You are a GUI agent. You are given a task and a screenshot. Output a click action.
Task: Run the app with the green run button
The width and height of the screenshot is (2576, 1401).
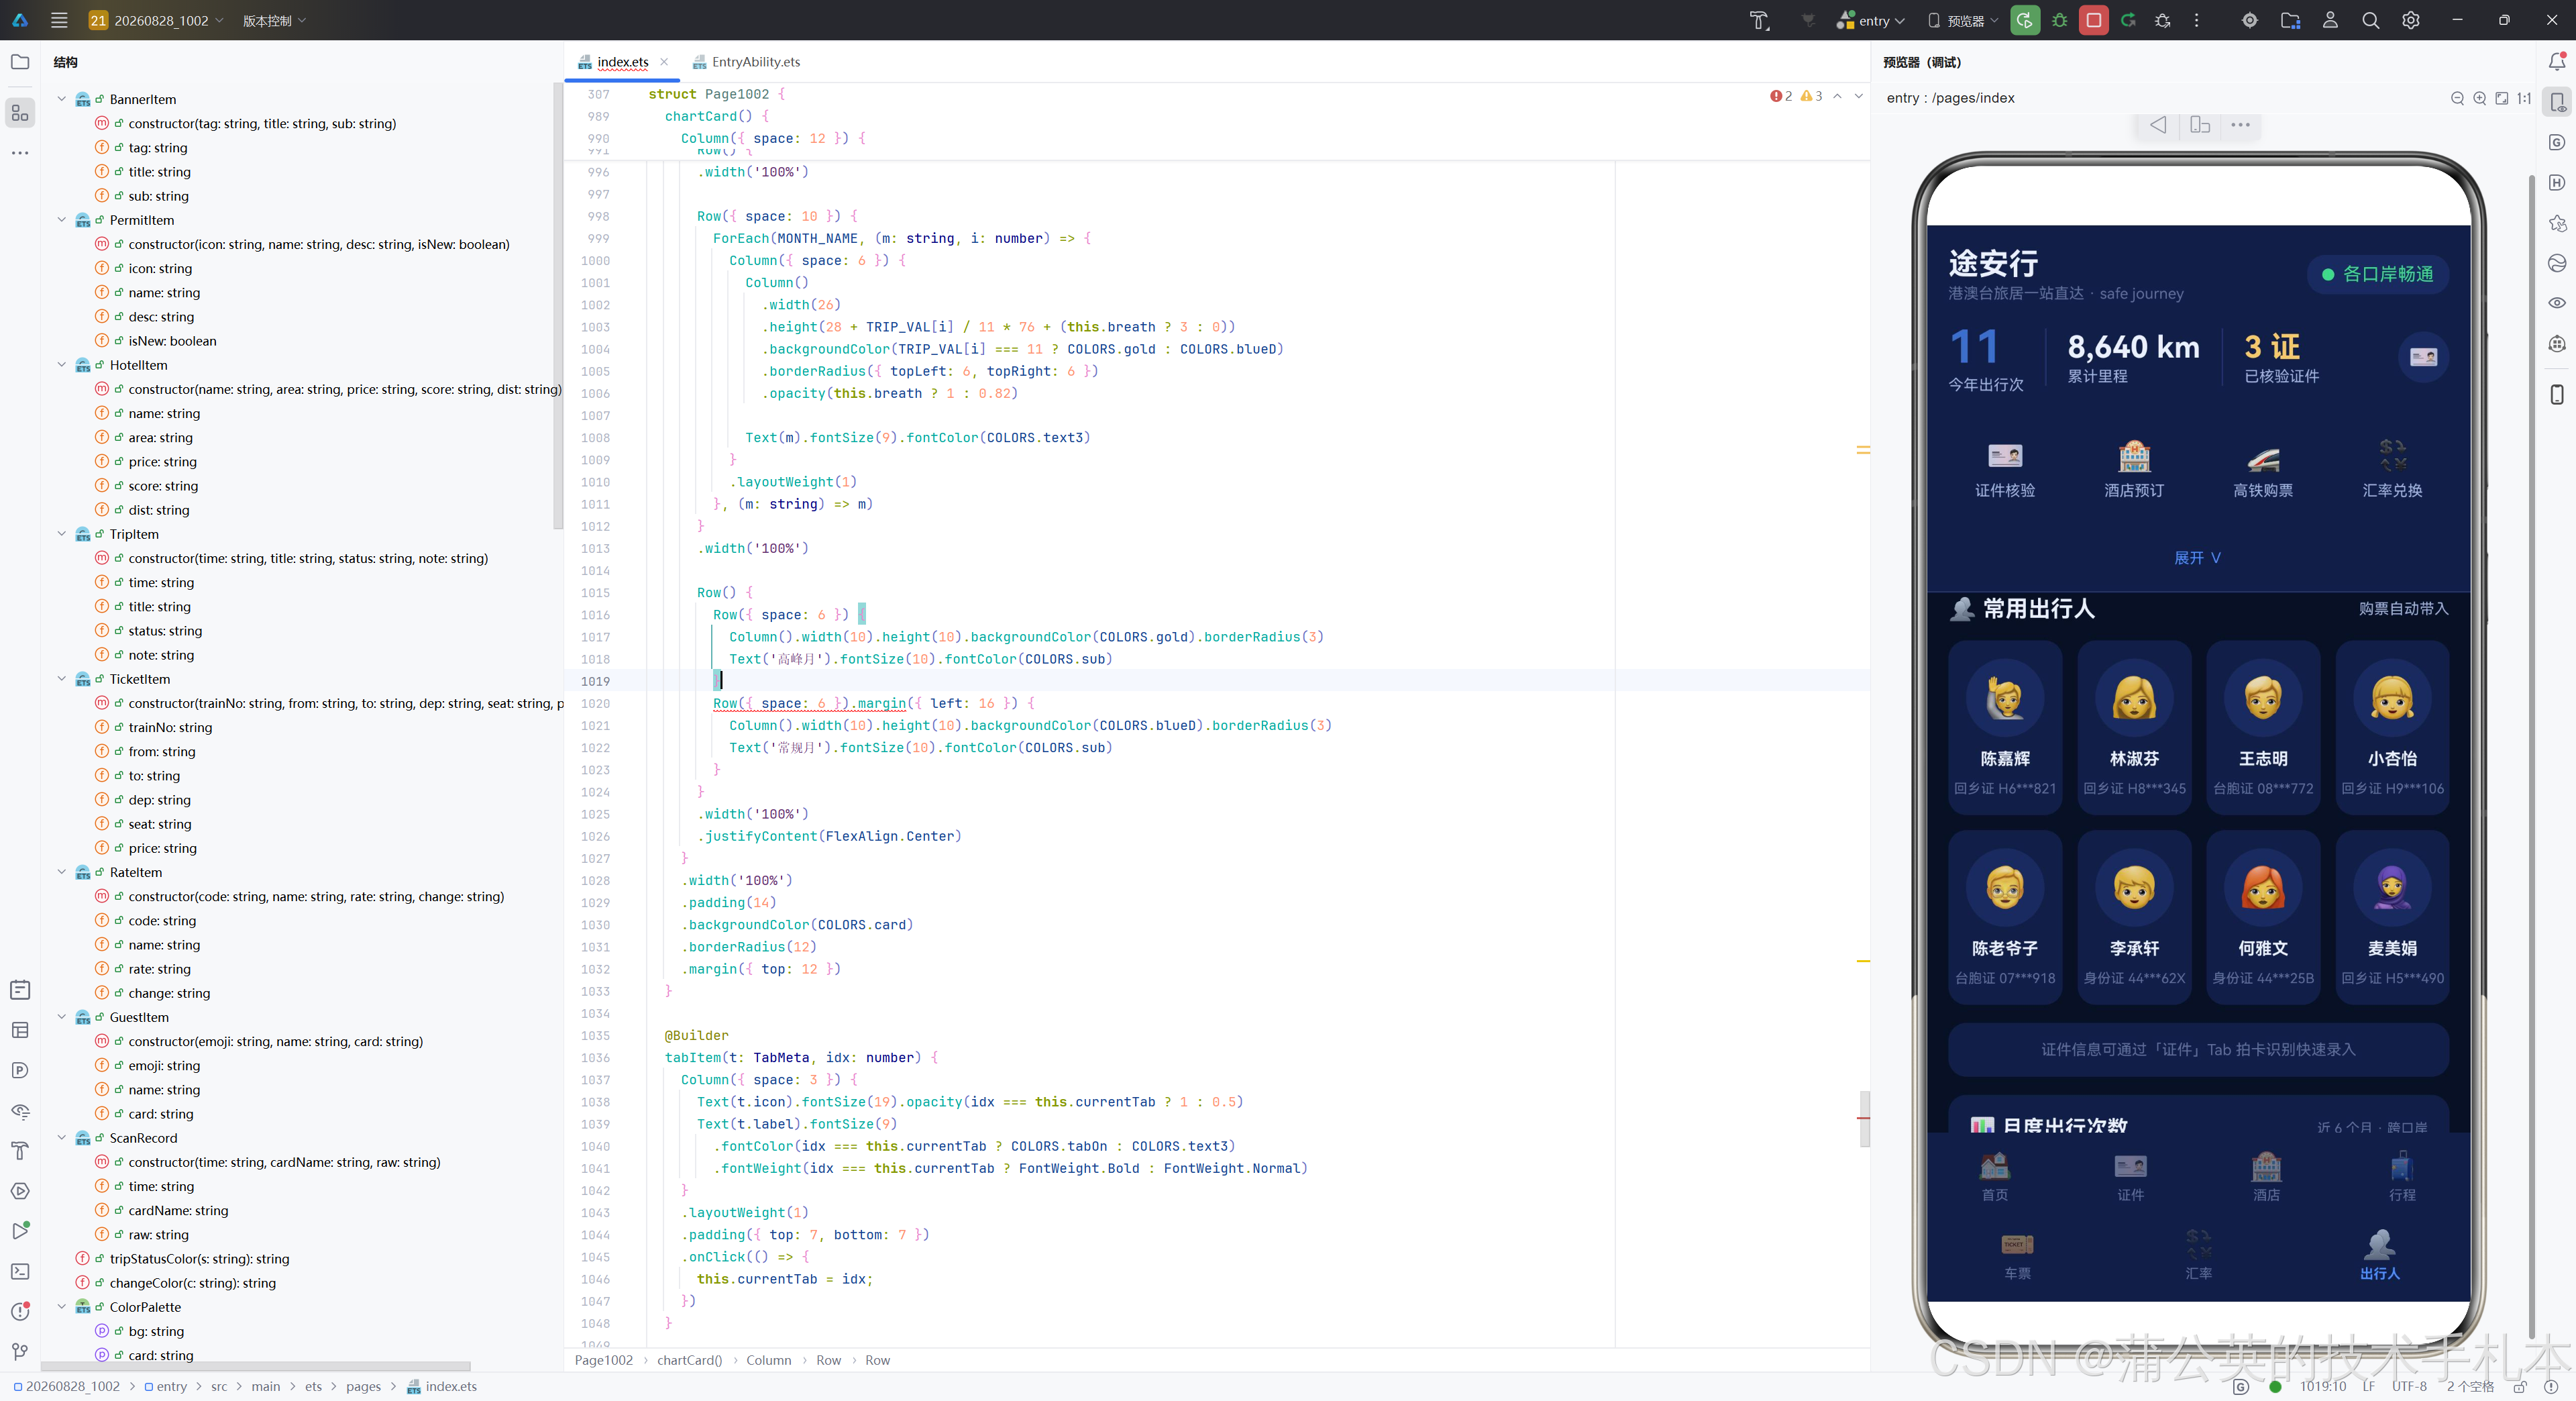pyautogui.click(x=2025, y=20)
